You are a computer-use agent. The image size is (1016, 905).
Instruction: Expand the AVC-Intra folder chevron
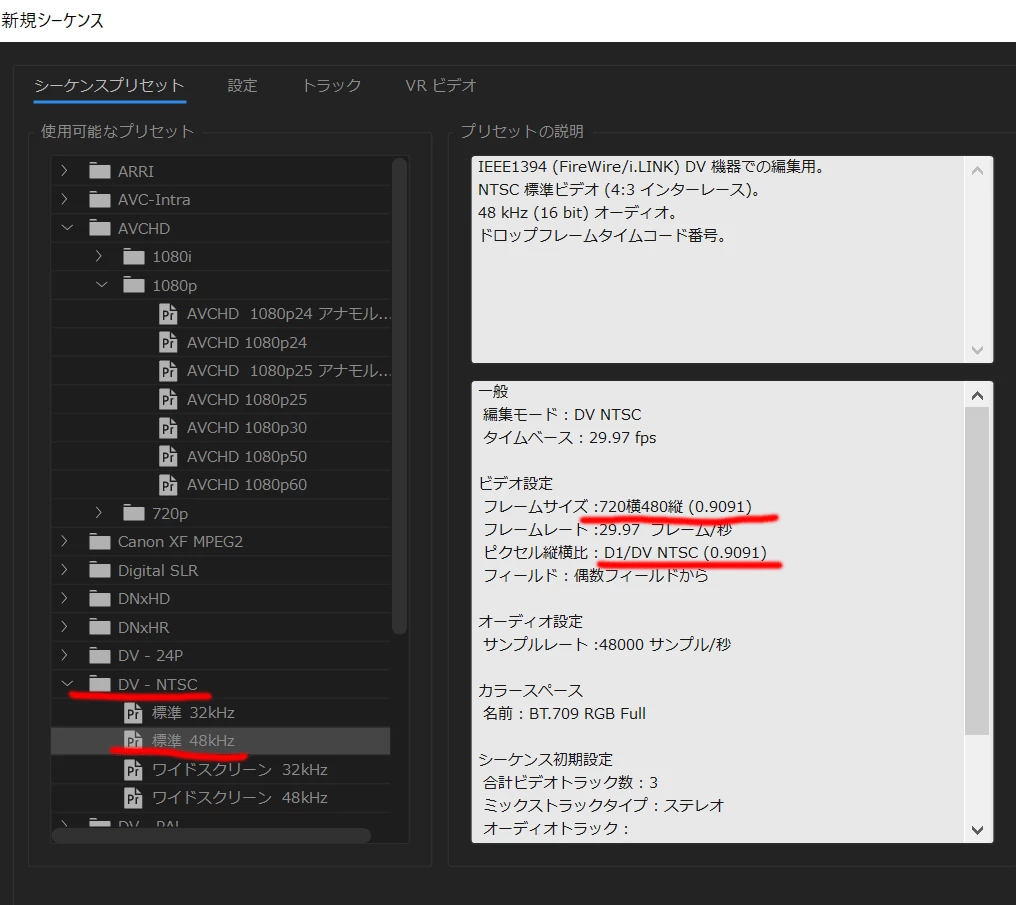tap(64, 200)
